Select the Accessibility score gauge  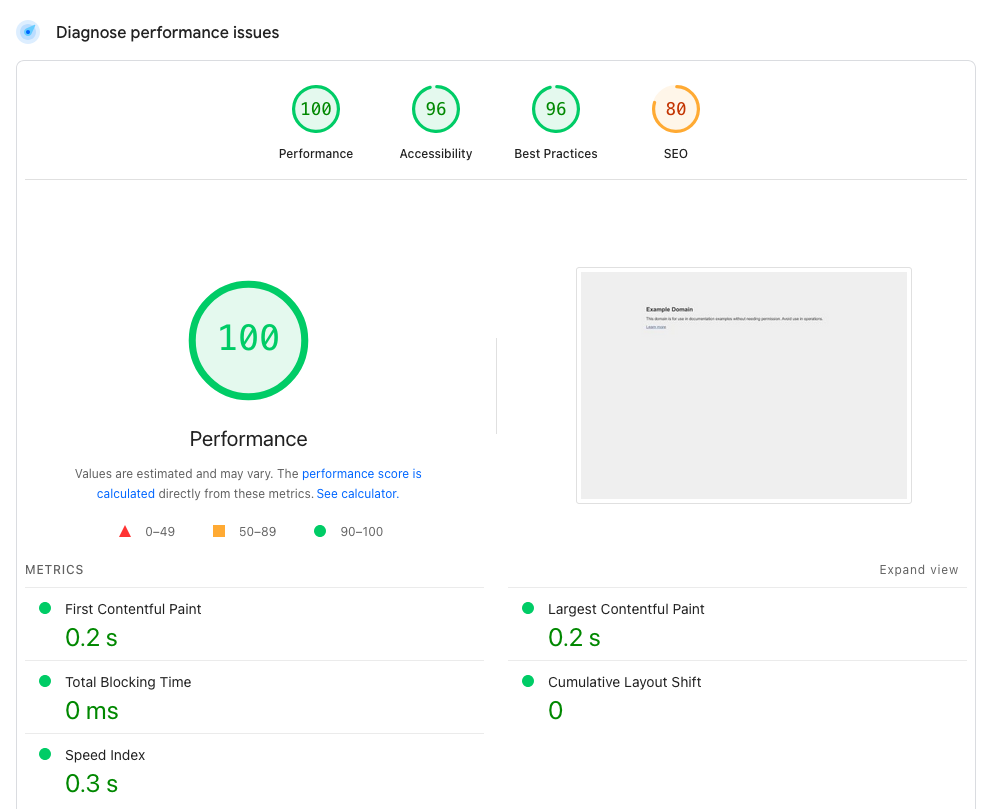pyautogui.click(x=436, y=109)
